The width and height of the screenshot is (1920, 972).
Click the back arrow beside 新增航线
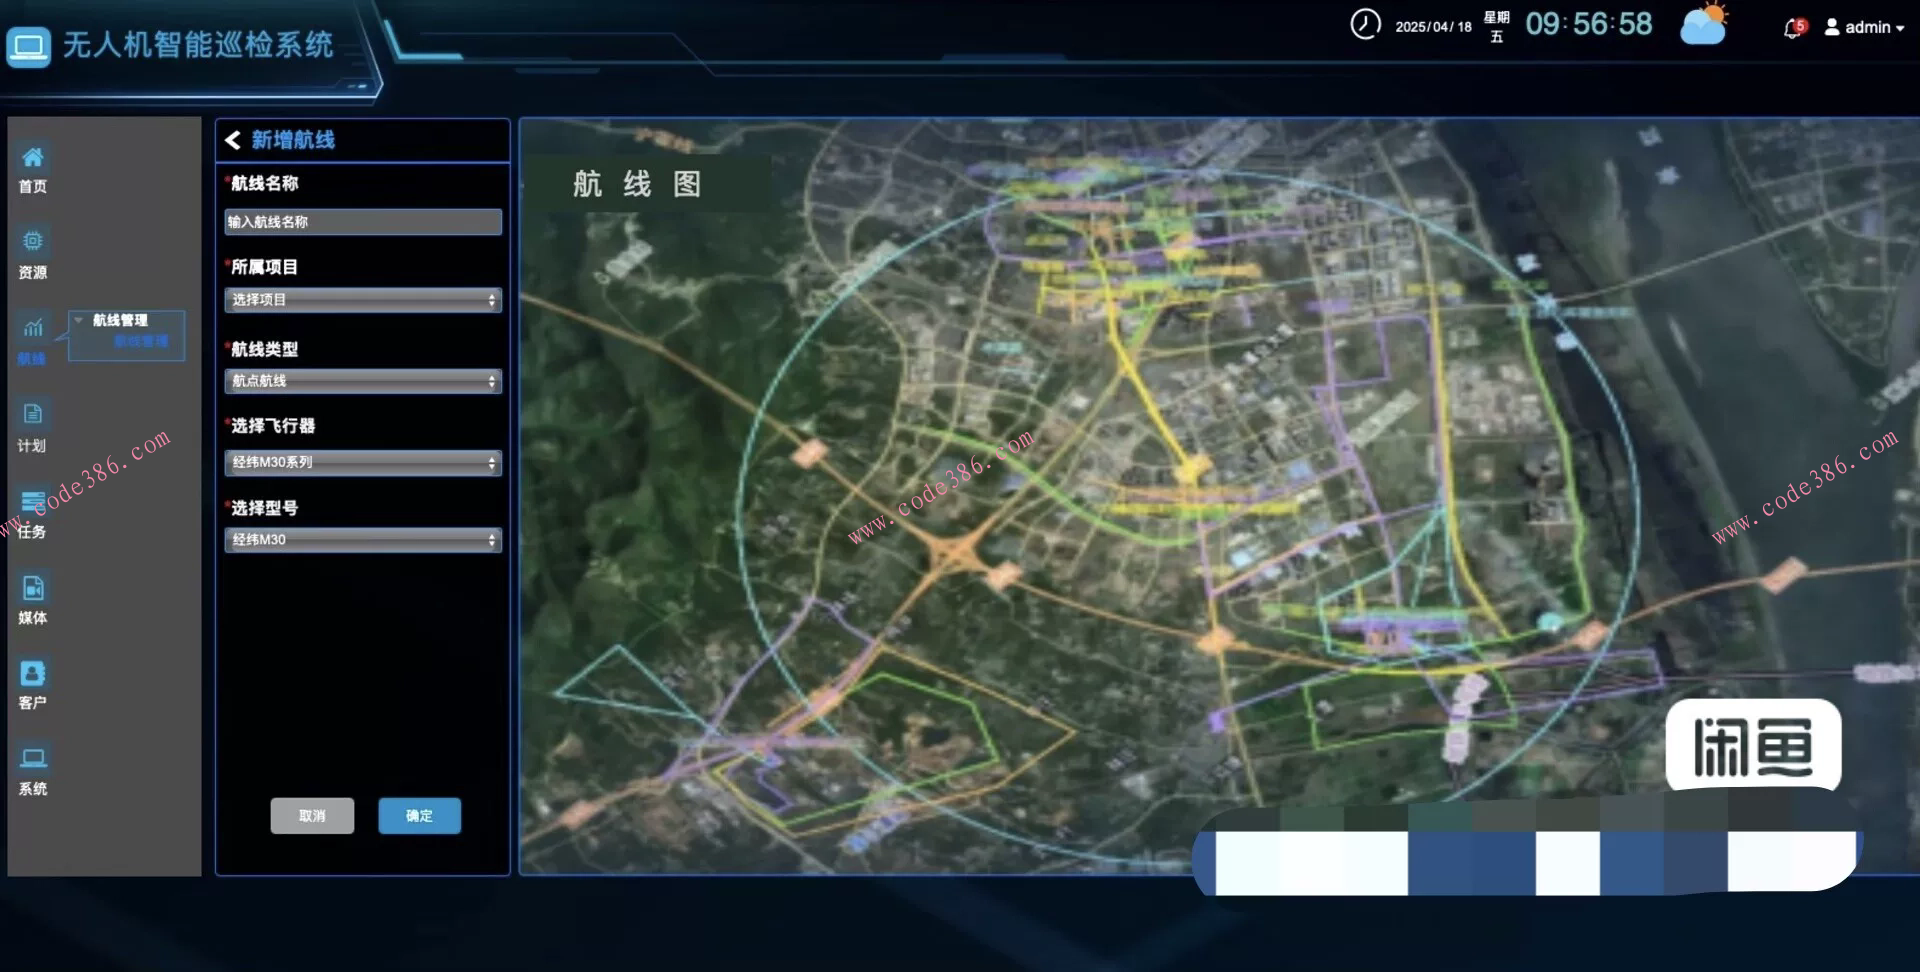point(233,140)
